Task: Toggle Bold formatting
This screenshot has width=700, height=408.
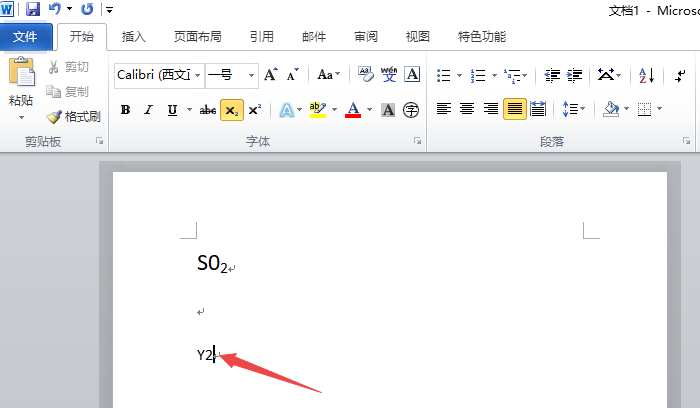Action: click(125, 110)
